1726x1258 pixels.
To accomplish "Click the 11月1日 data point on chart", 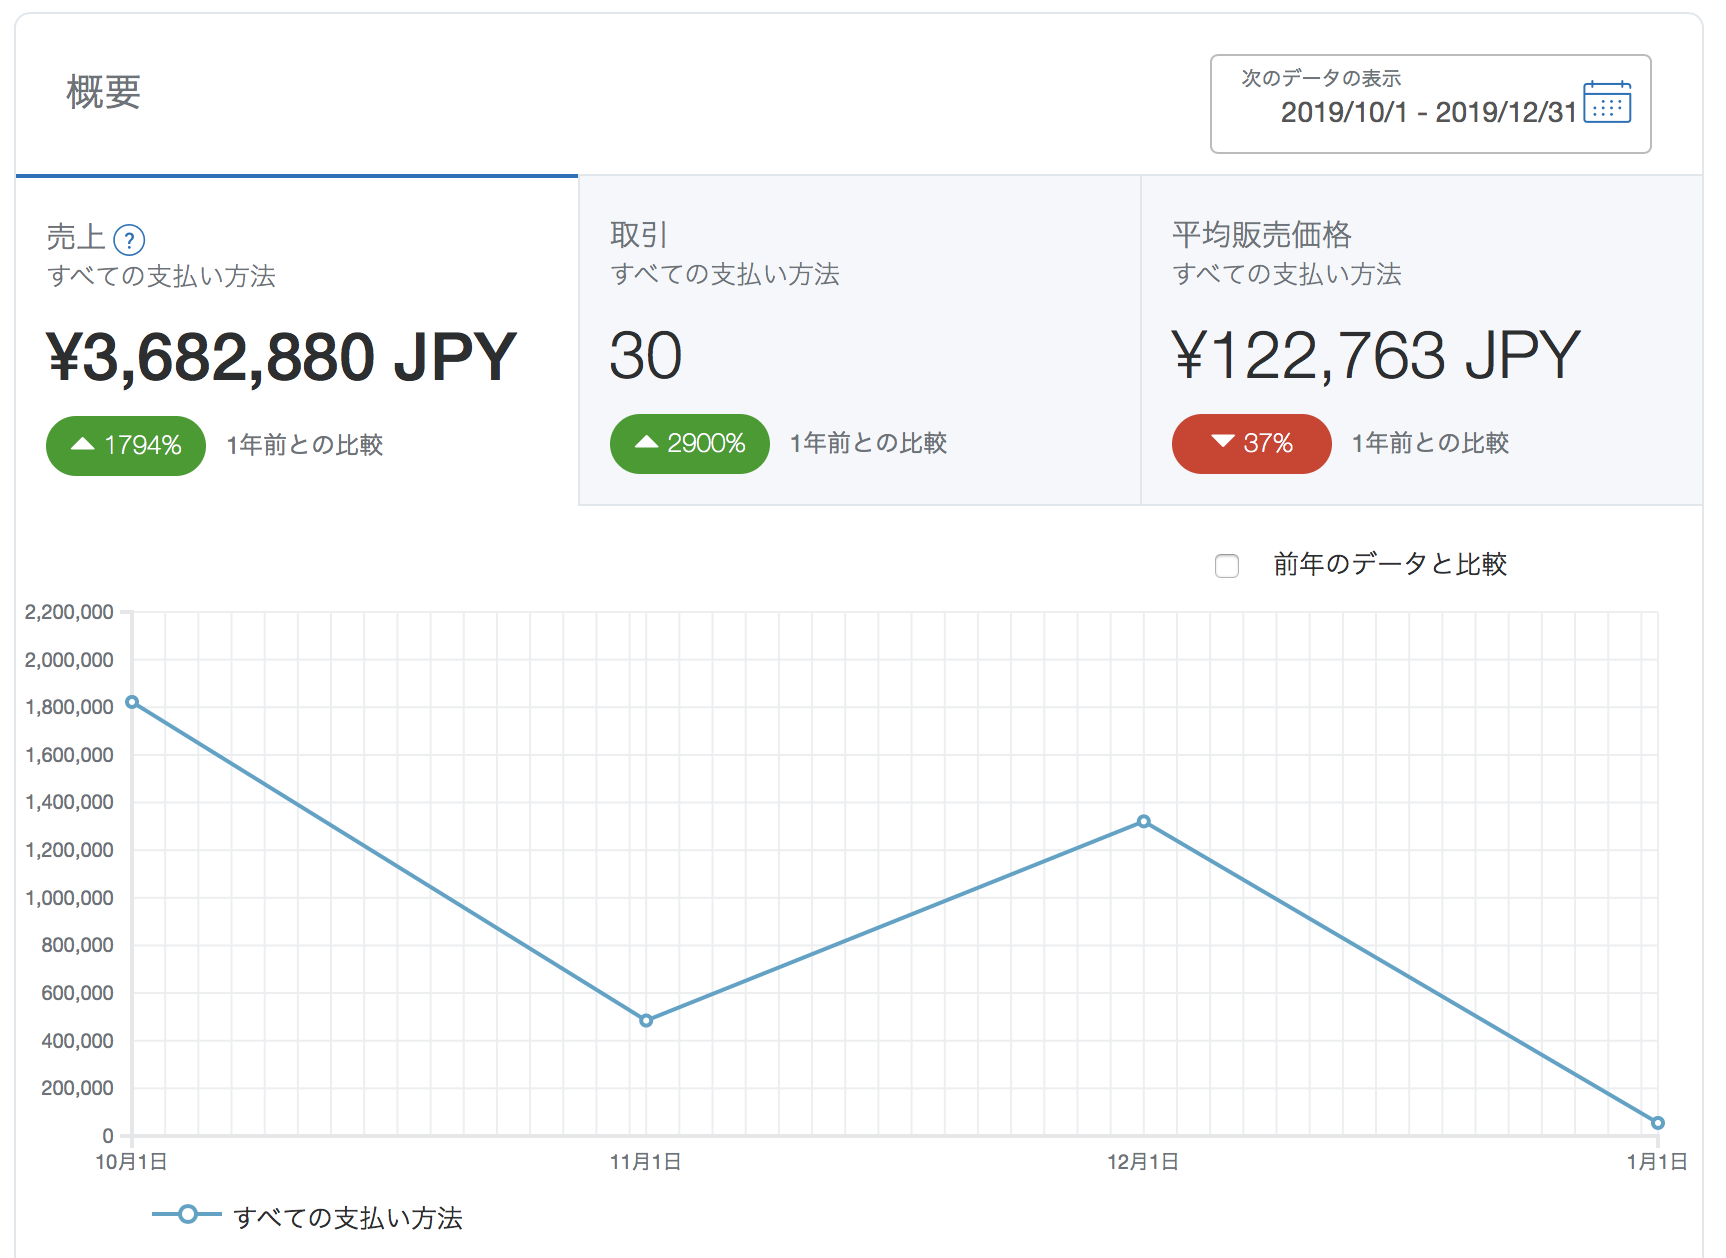I will [646, 1020].
